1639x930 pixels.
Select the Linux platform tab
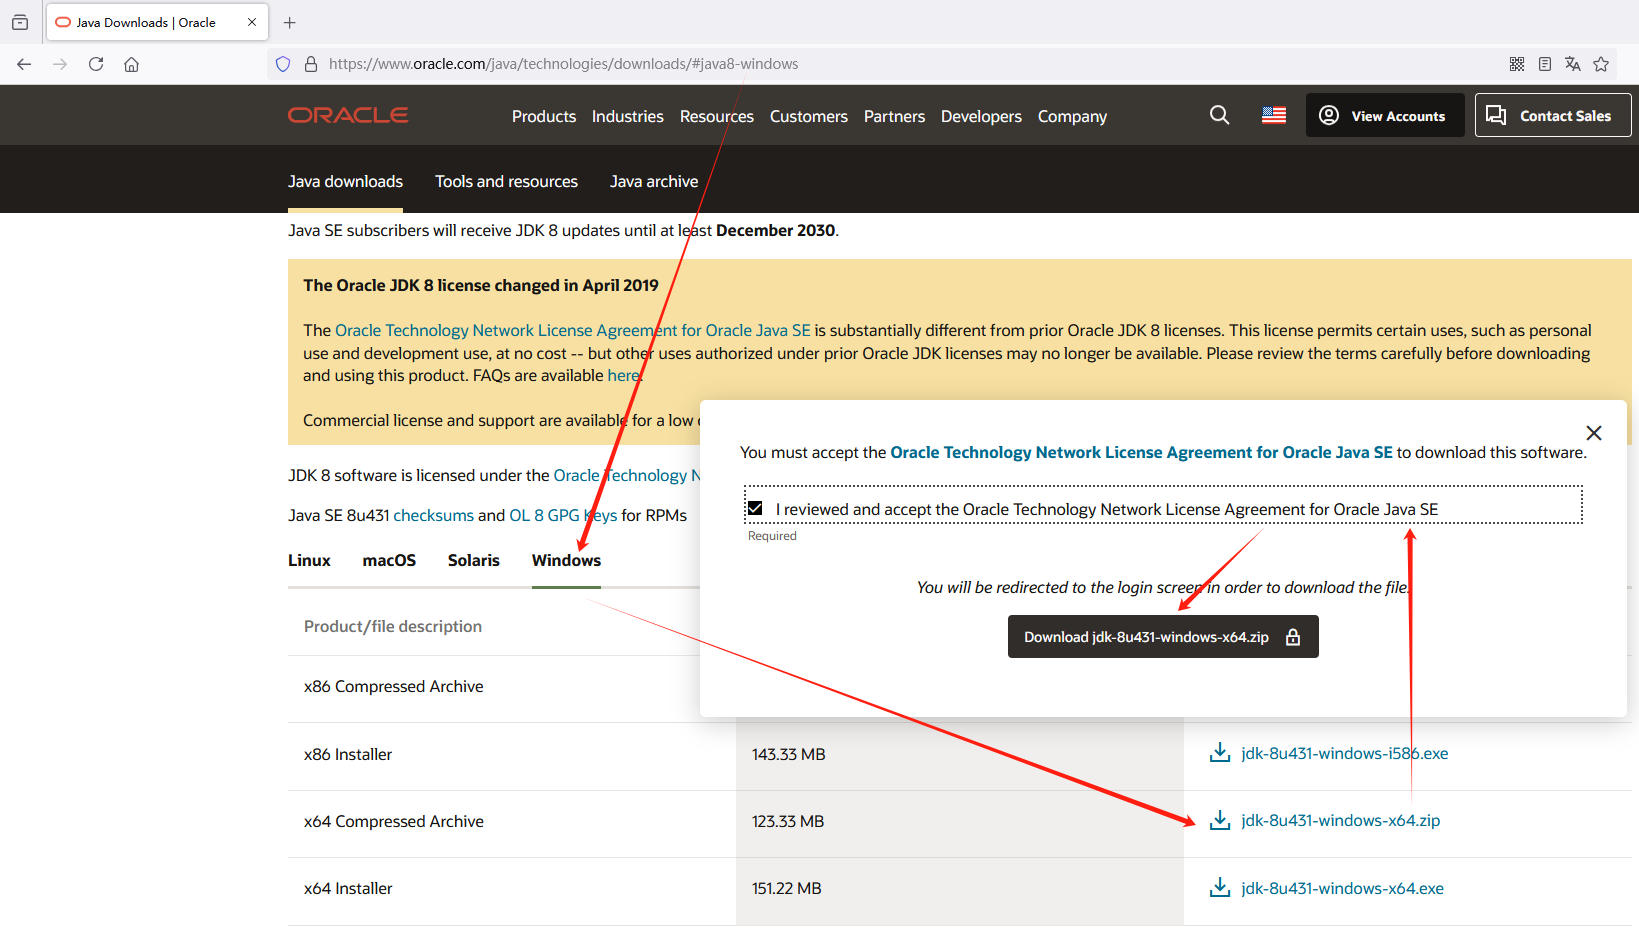(309, 560)
